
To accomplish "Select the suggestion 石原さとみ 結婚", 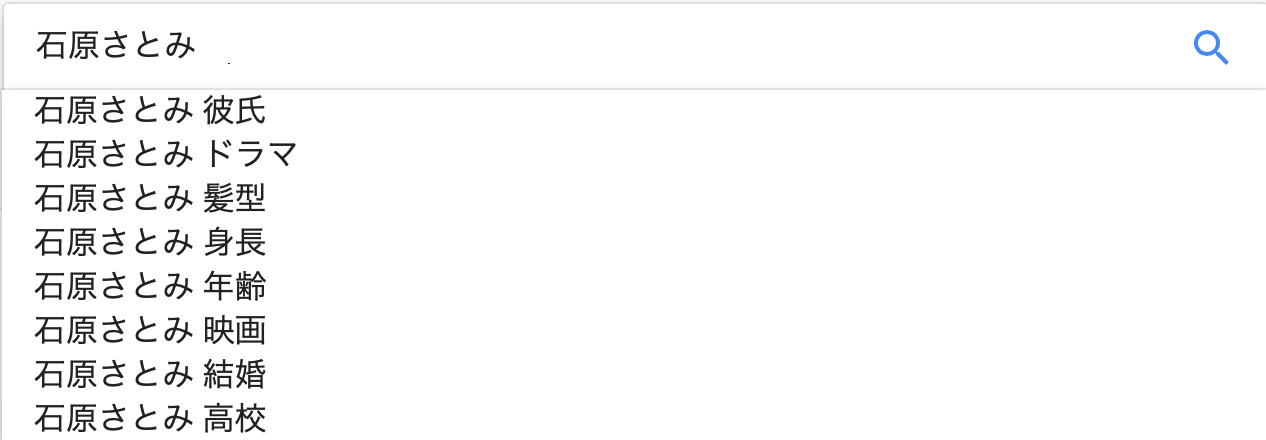I will [x=633, y=374].
